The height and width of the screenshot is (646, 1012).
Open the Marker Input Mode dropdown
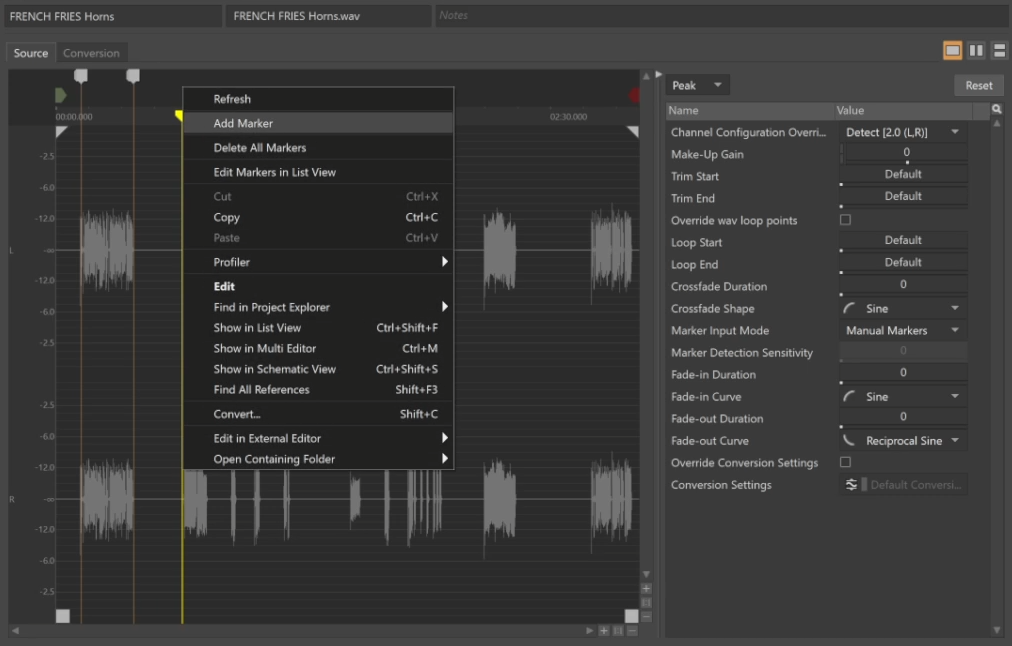[x=902, y=330]
